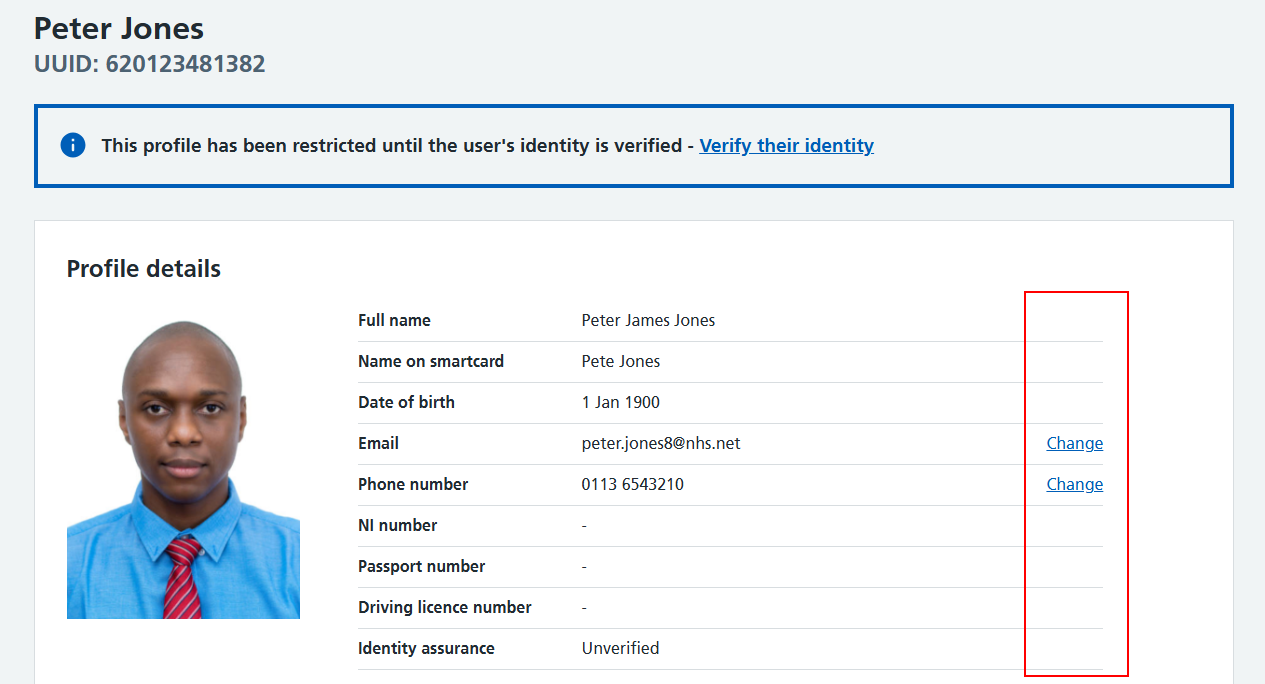Click the Driving licence number label

coord(445,607)
